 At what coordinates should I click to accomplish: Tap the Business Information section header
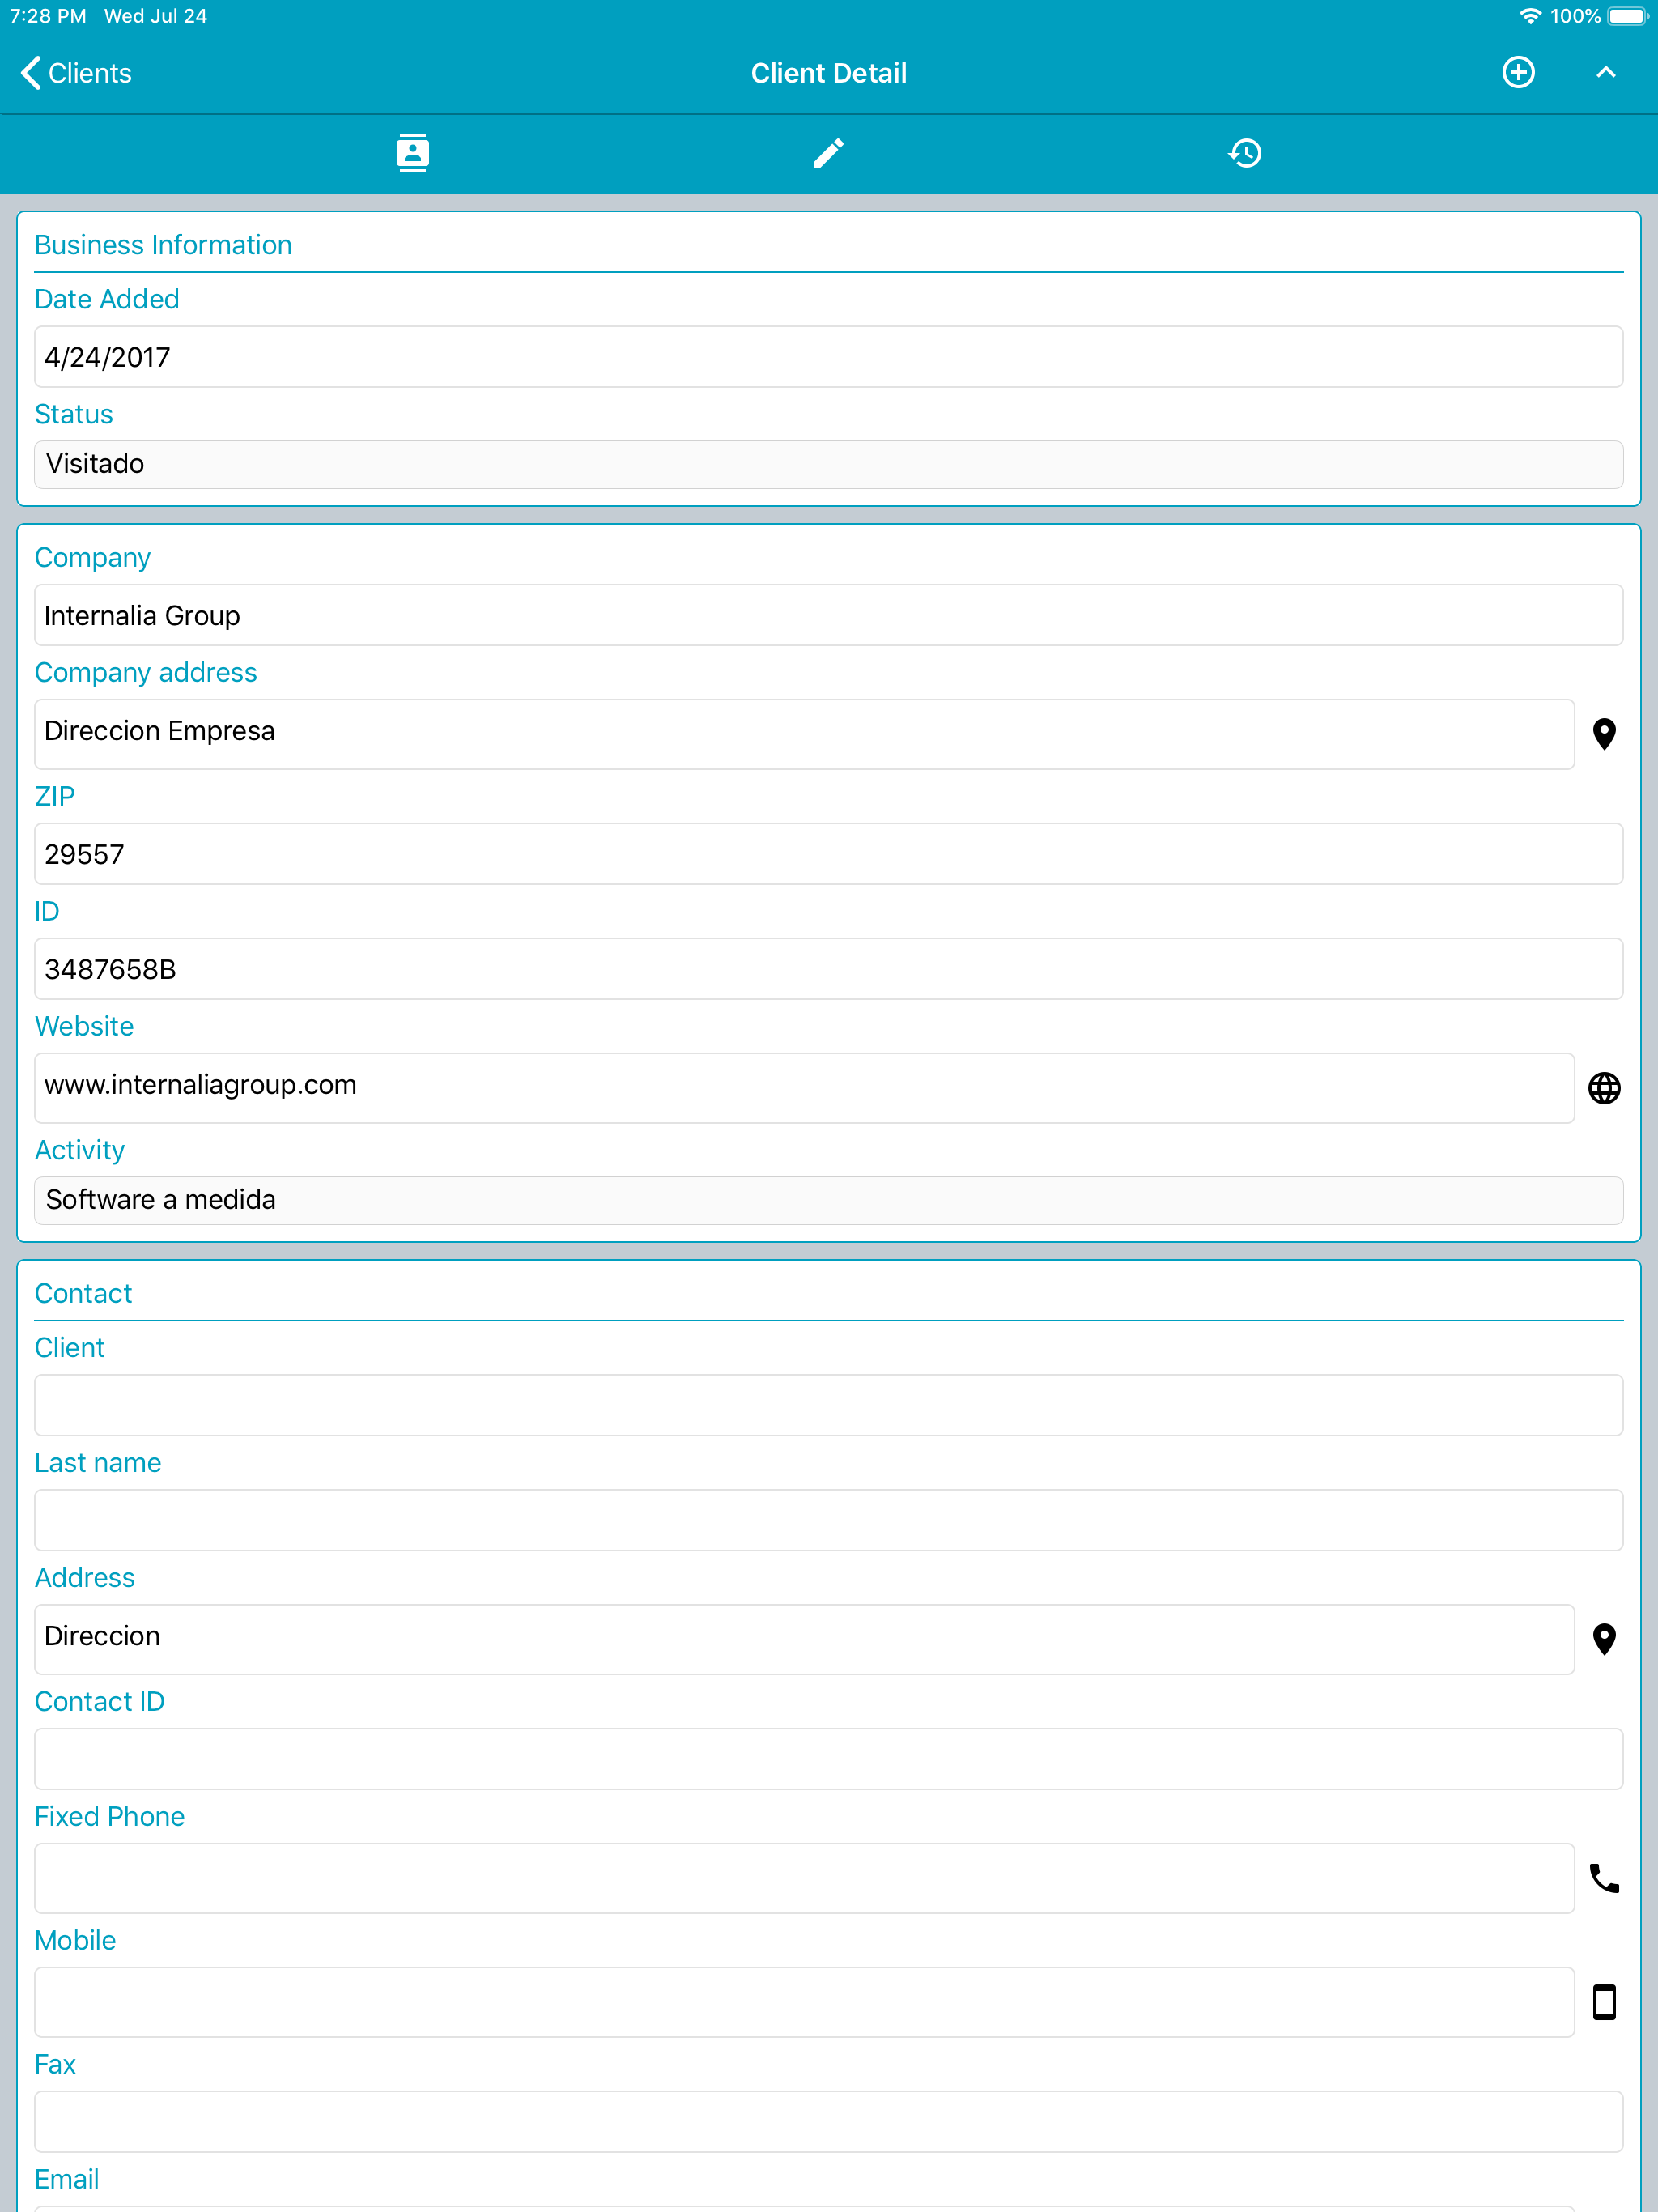coord(163,245)
